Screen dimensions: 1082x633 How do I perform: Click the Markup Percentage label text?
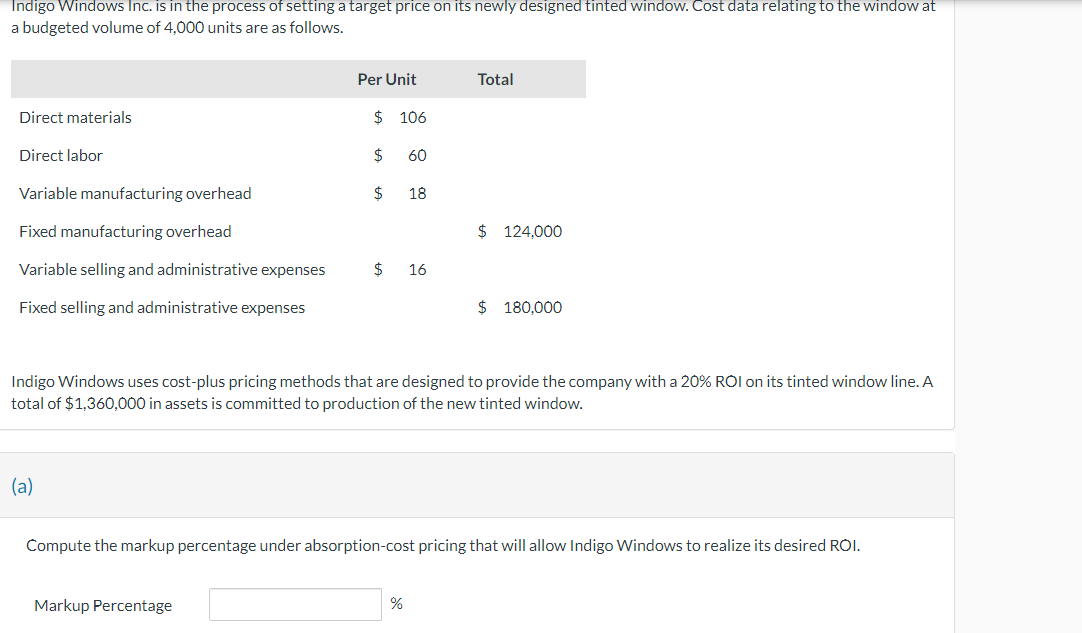[103, 605]
